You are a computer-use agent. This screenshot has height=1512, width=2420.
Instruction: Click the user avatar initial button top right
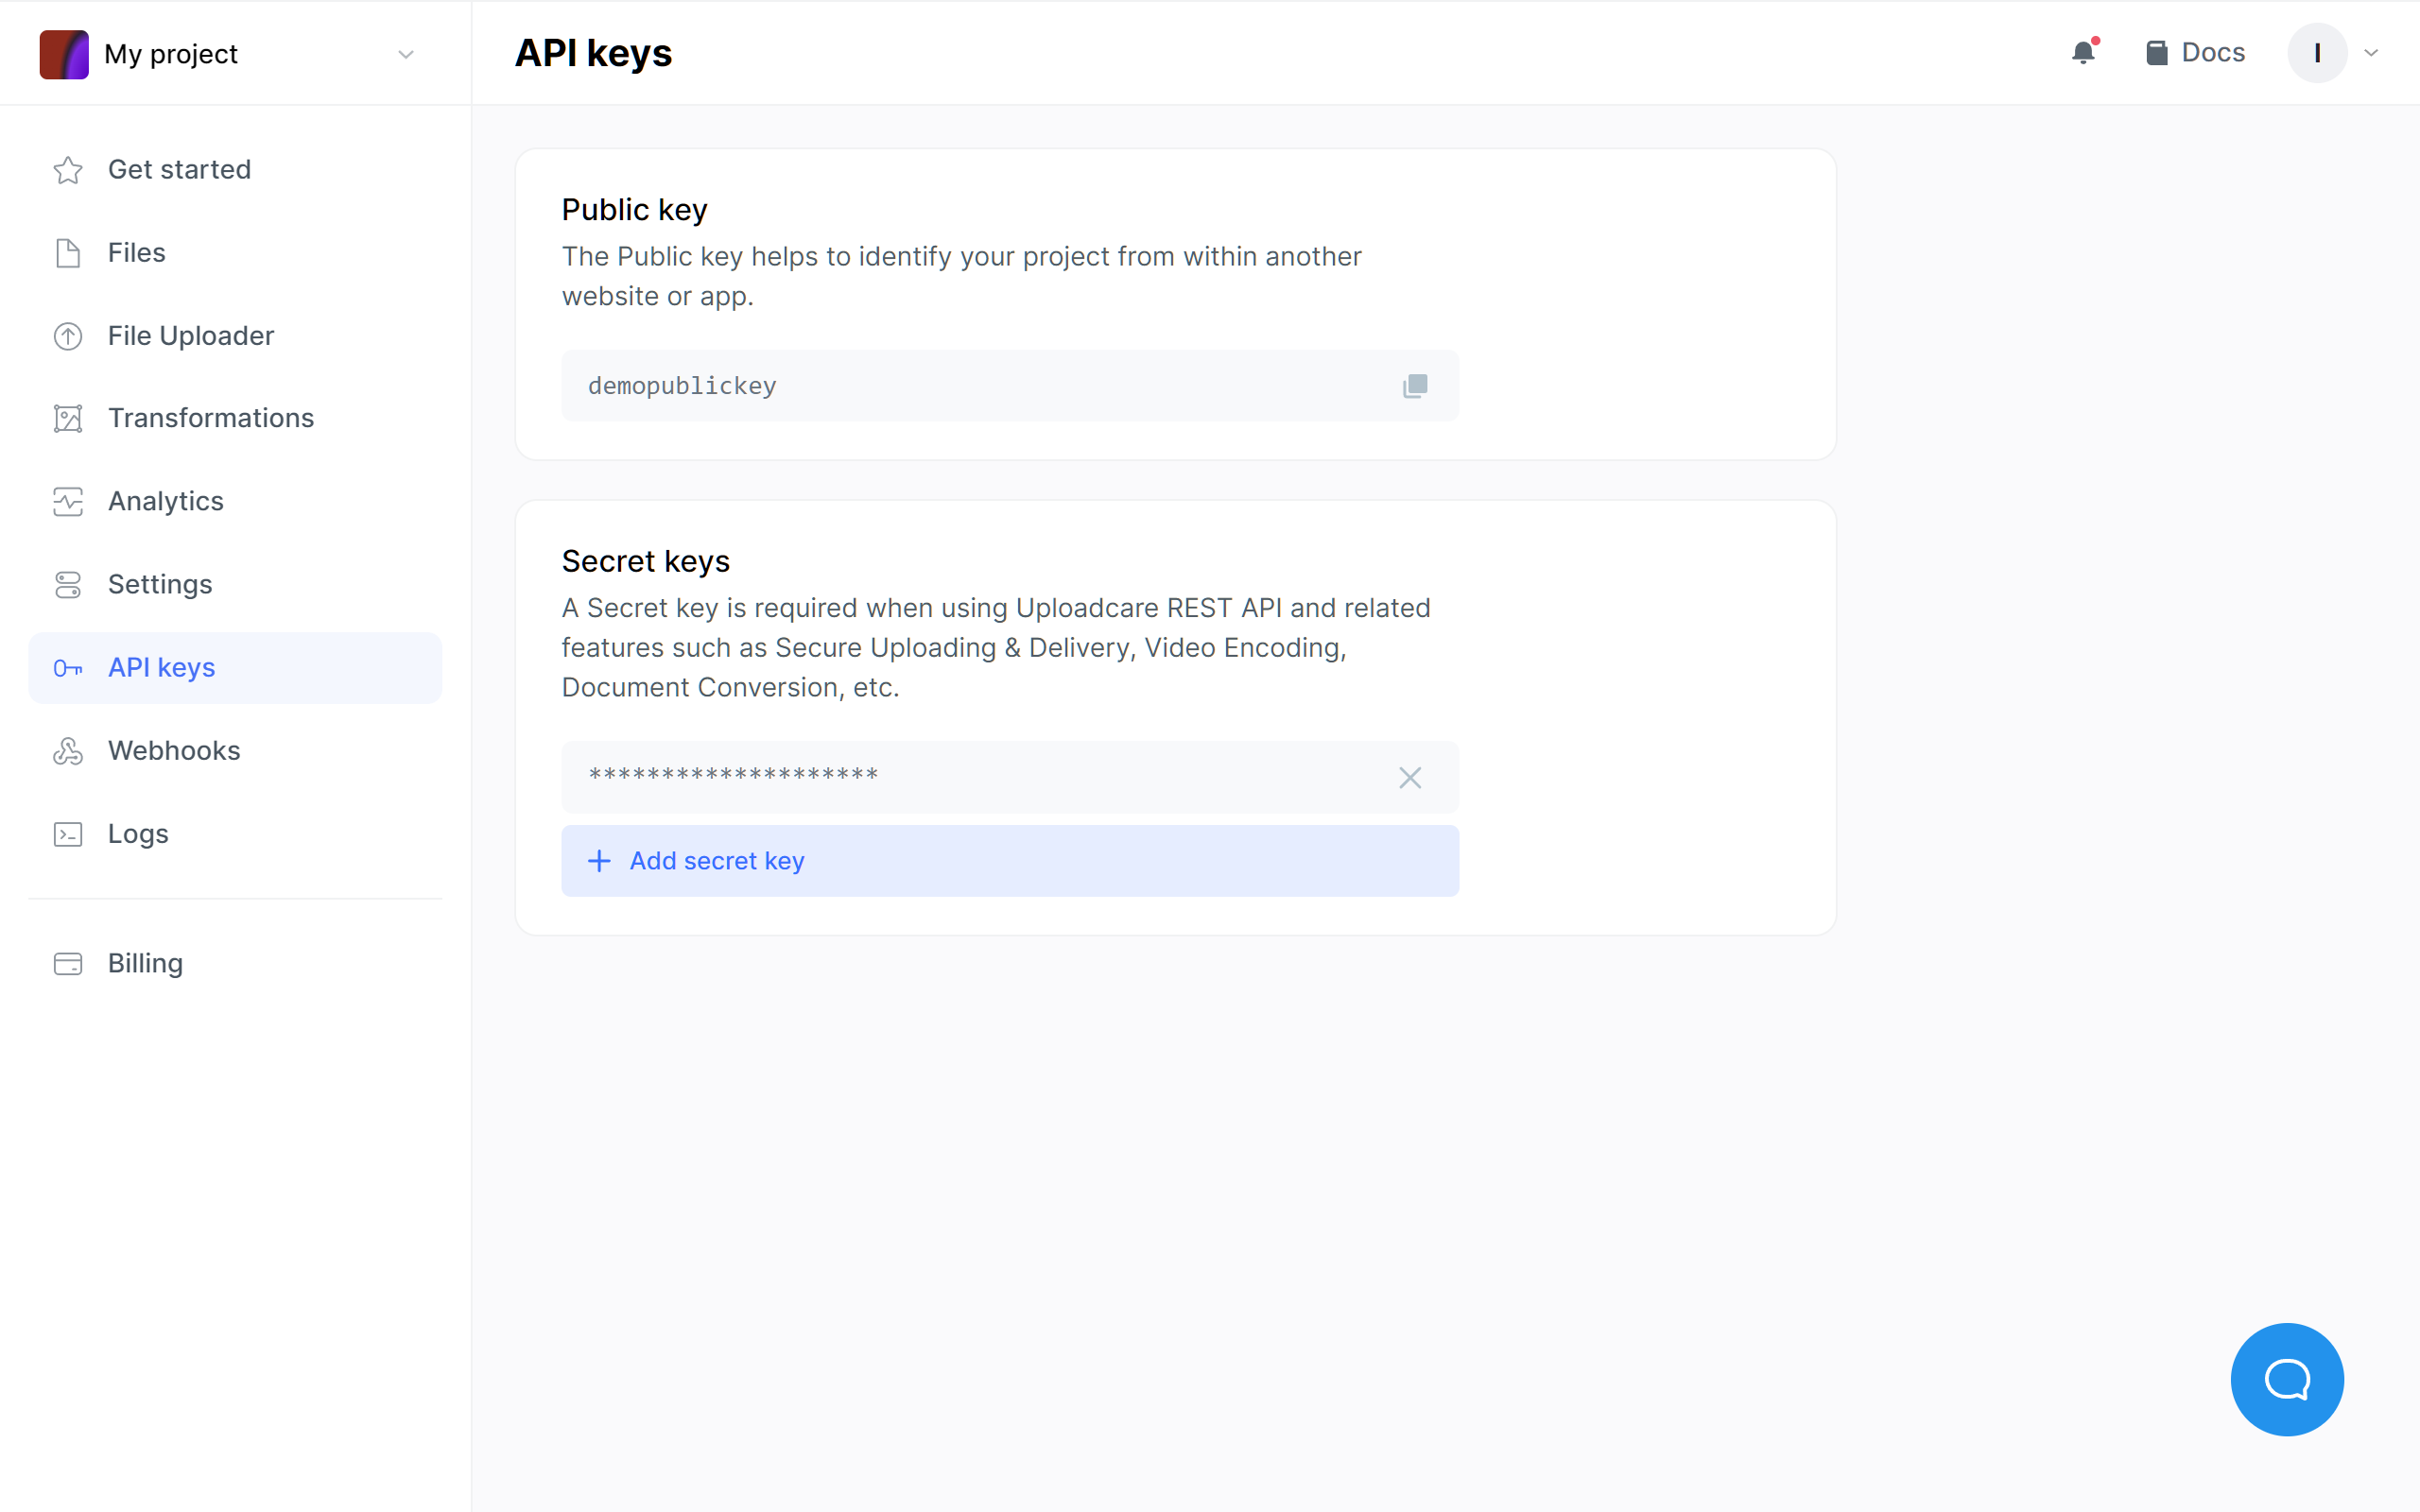point(2319,52)
